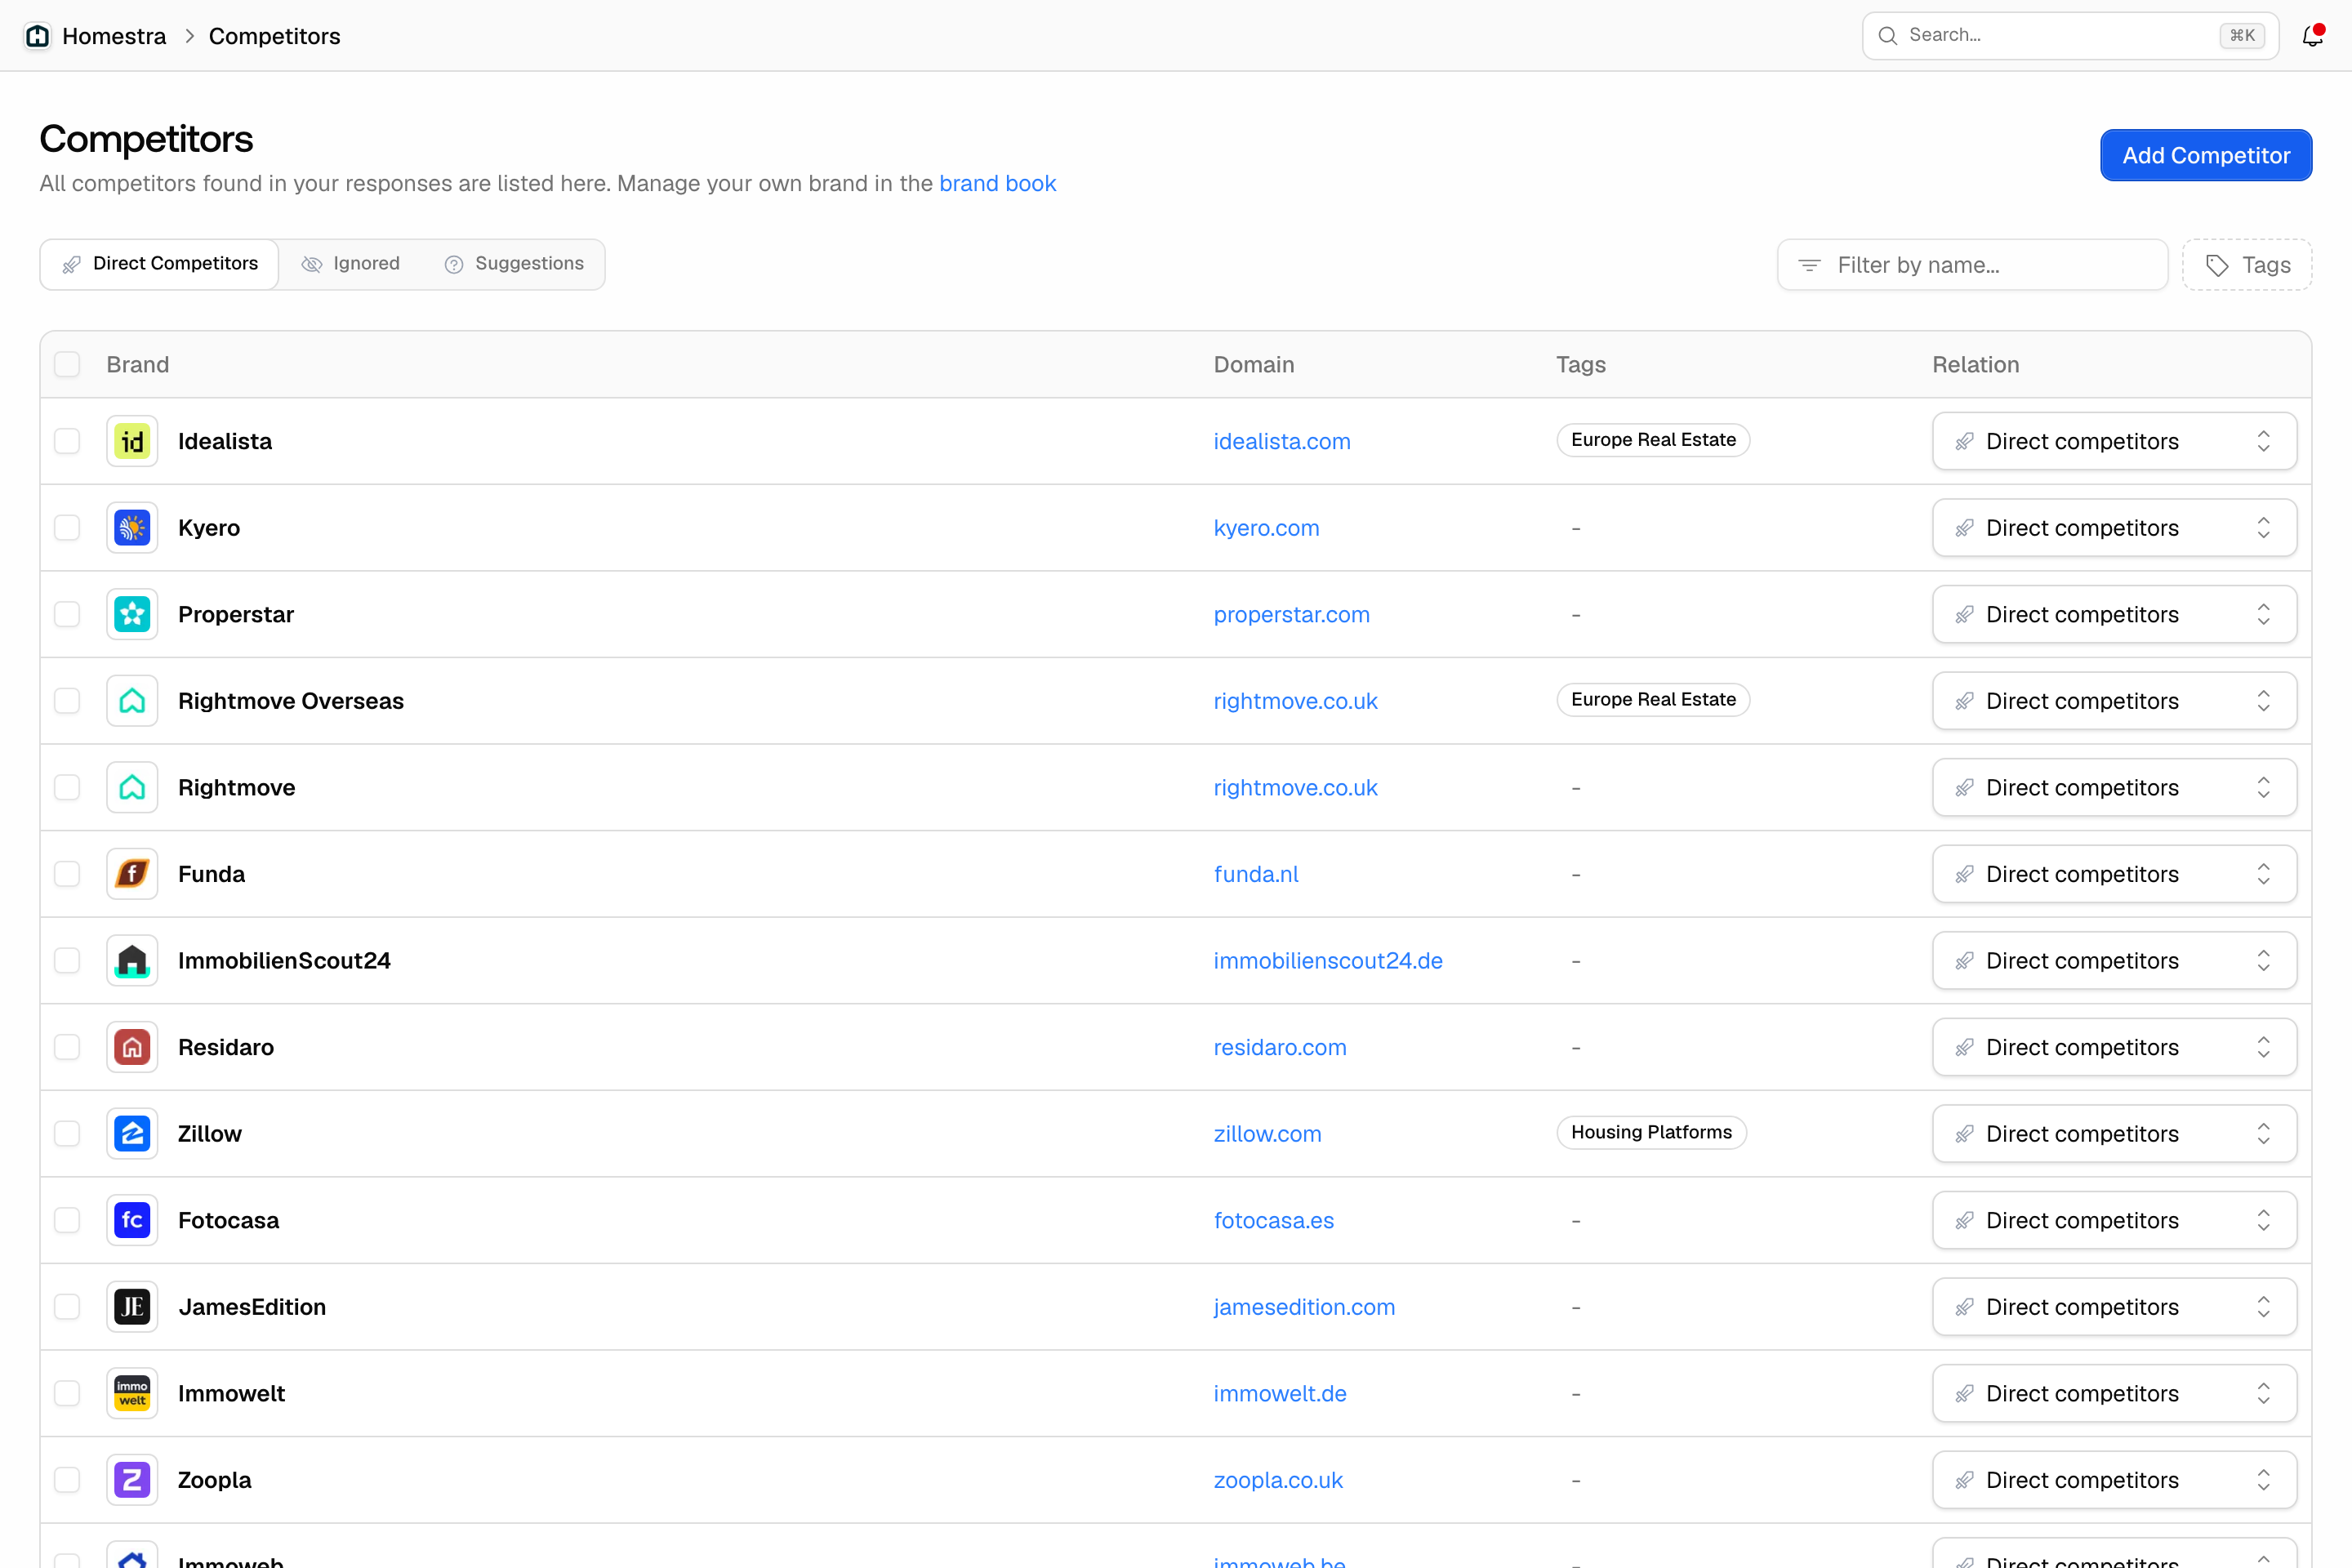Go to Homestra in breadcrumb
This screenshot has height=1568, width=2352.
tap(114, 36)
